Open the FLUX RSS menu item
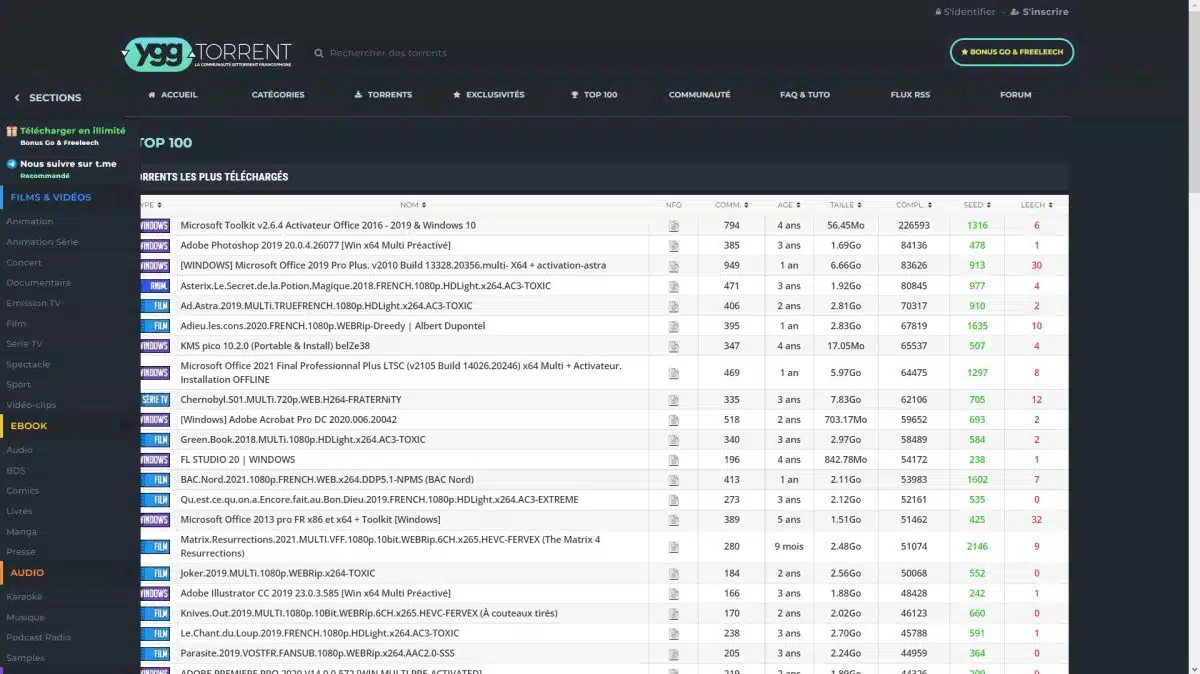 tap(910, 95)
